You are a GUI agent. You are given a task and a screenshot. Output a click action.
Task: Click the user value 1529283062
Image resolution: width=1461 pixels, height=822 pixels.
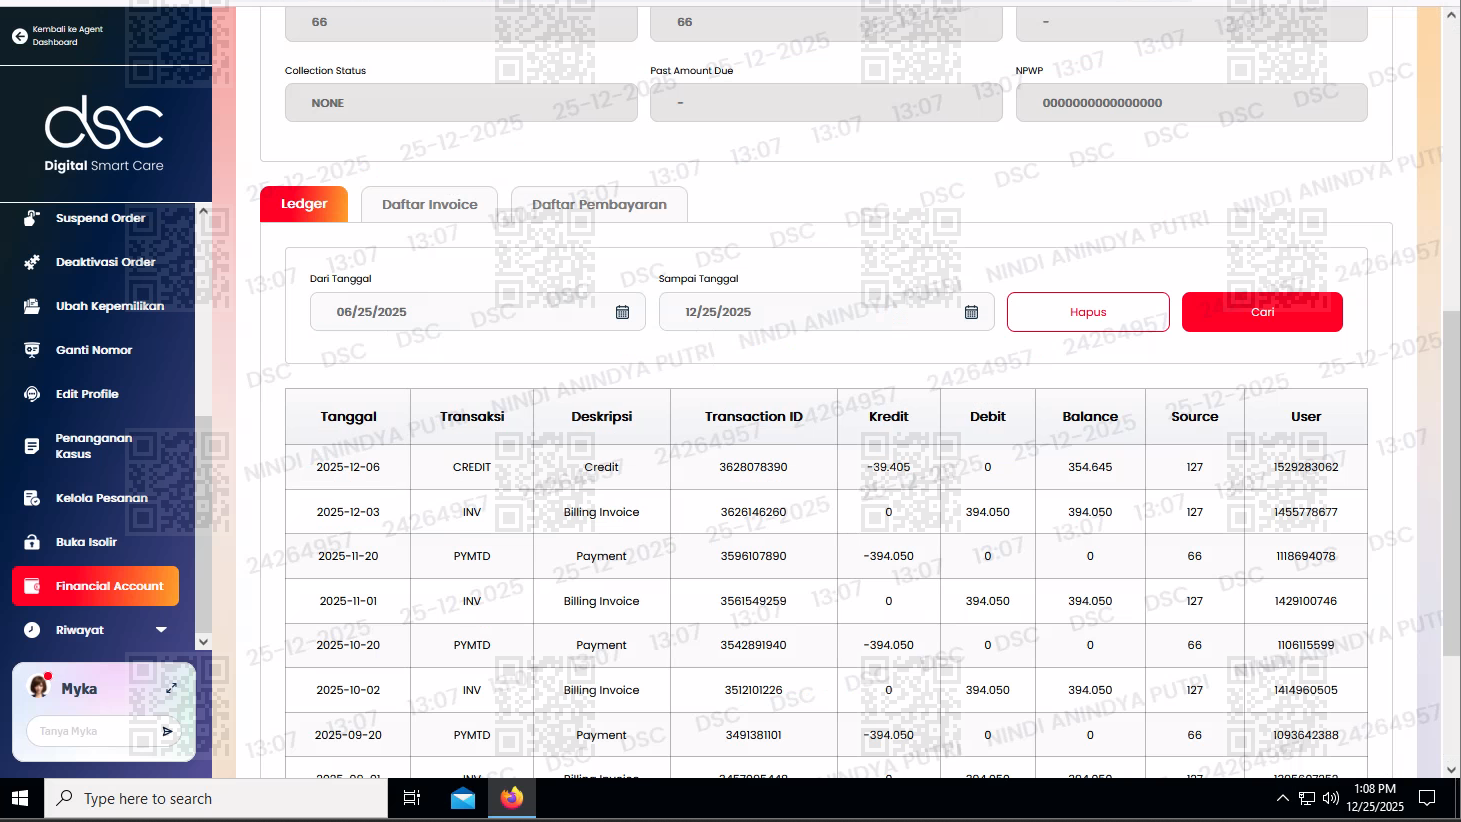pyautogui.click(x=1306, y=467)
